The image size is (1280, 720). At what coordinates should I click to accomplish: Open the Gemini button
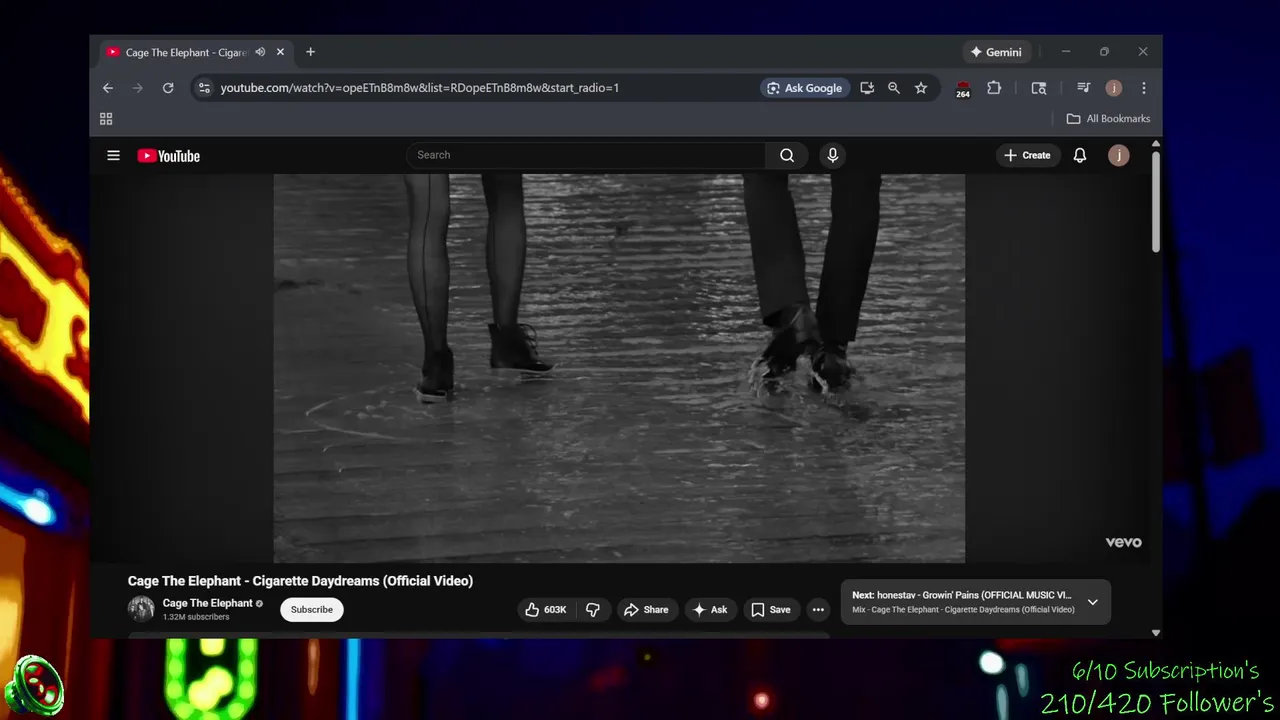tap(996, 52)
